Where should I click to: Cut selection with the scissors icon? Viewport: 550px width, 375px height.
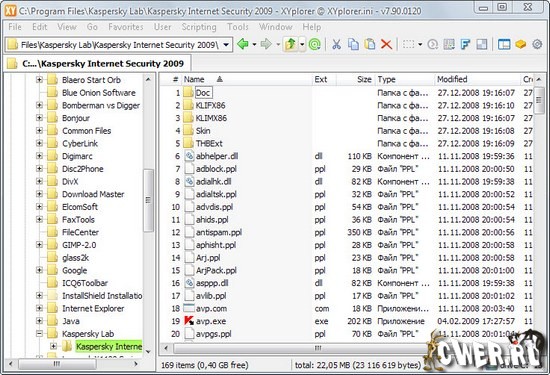tap(336, 45)
